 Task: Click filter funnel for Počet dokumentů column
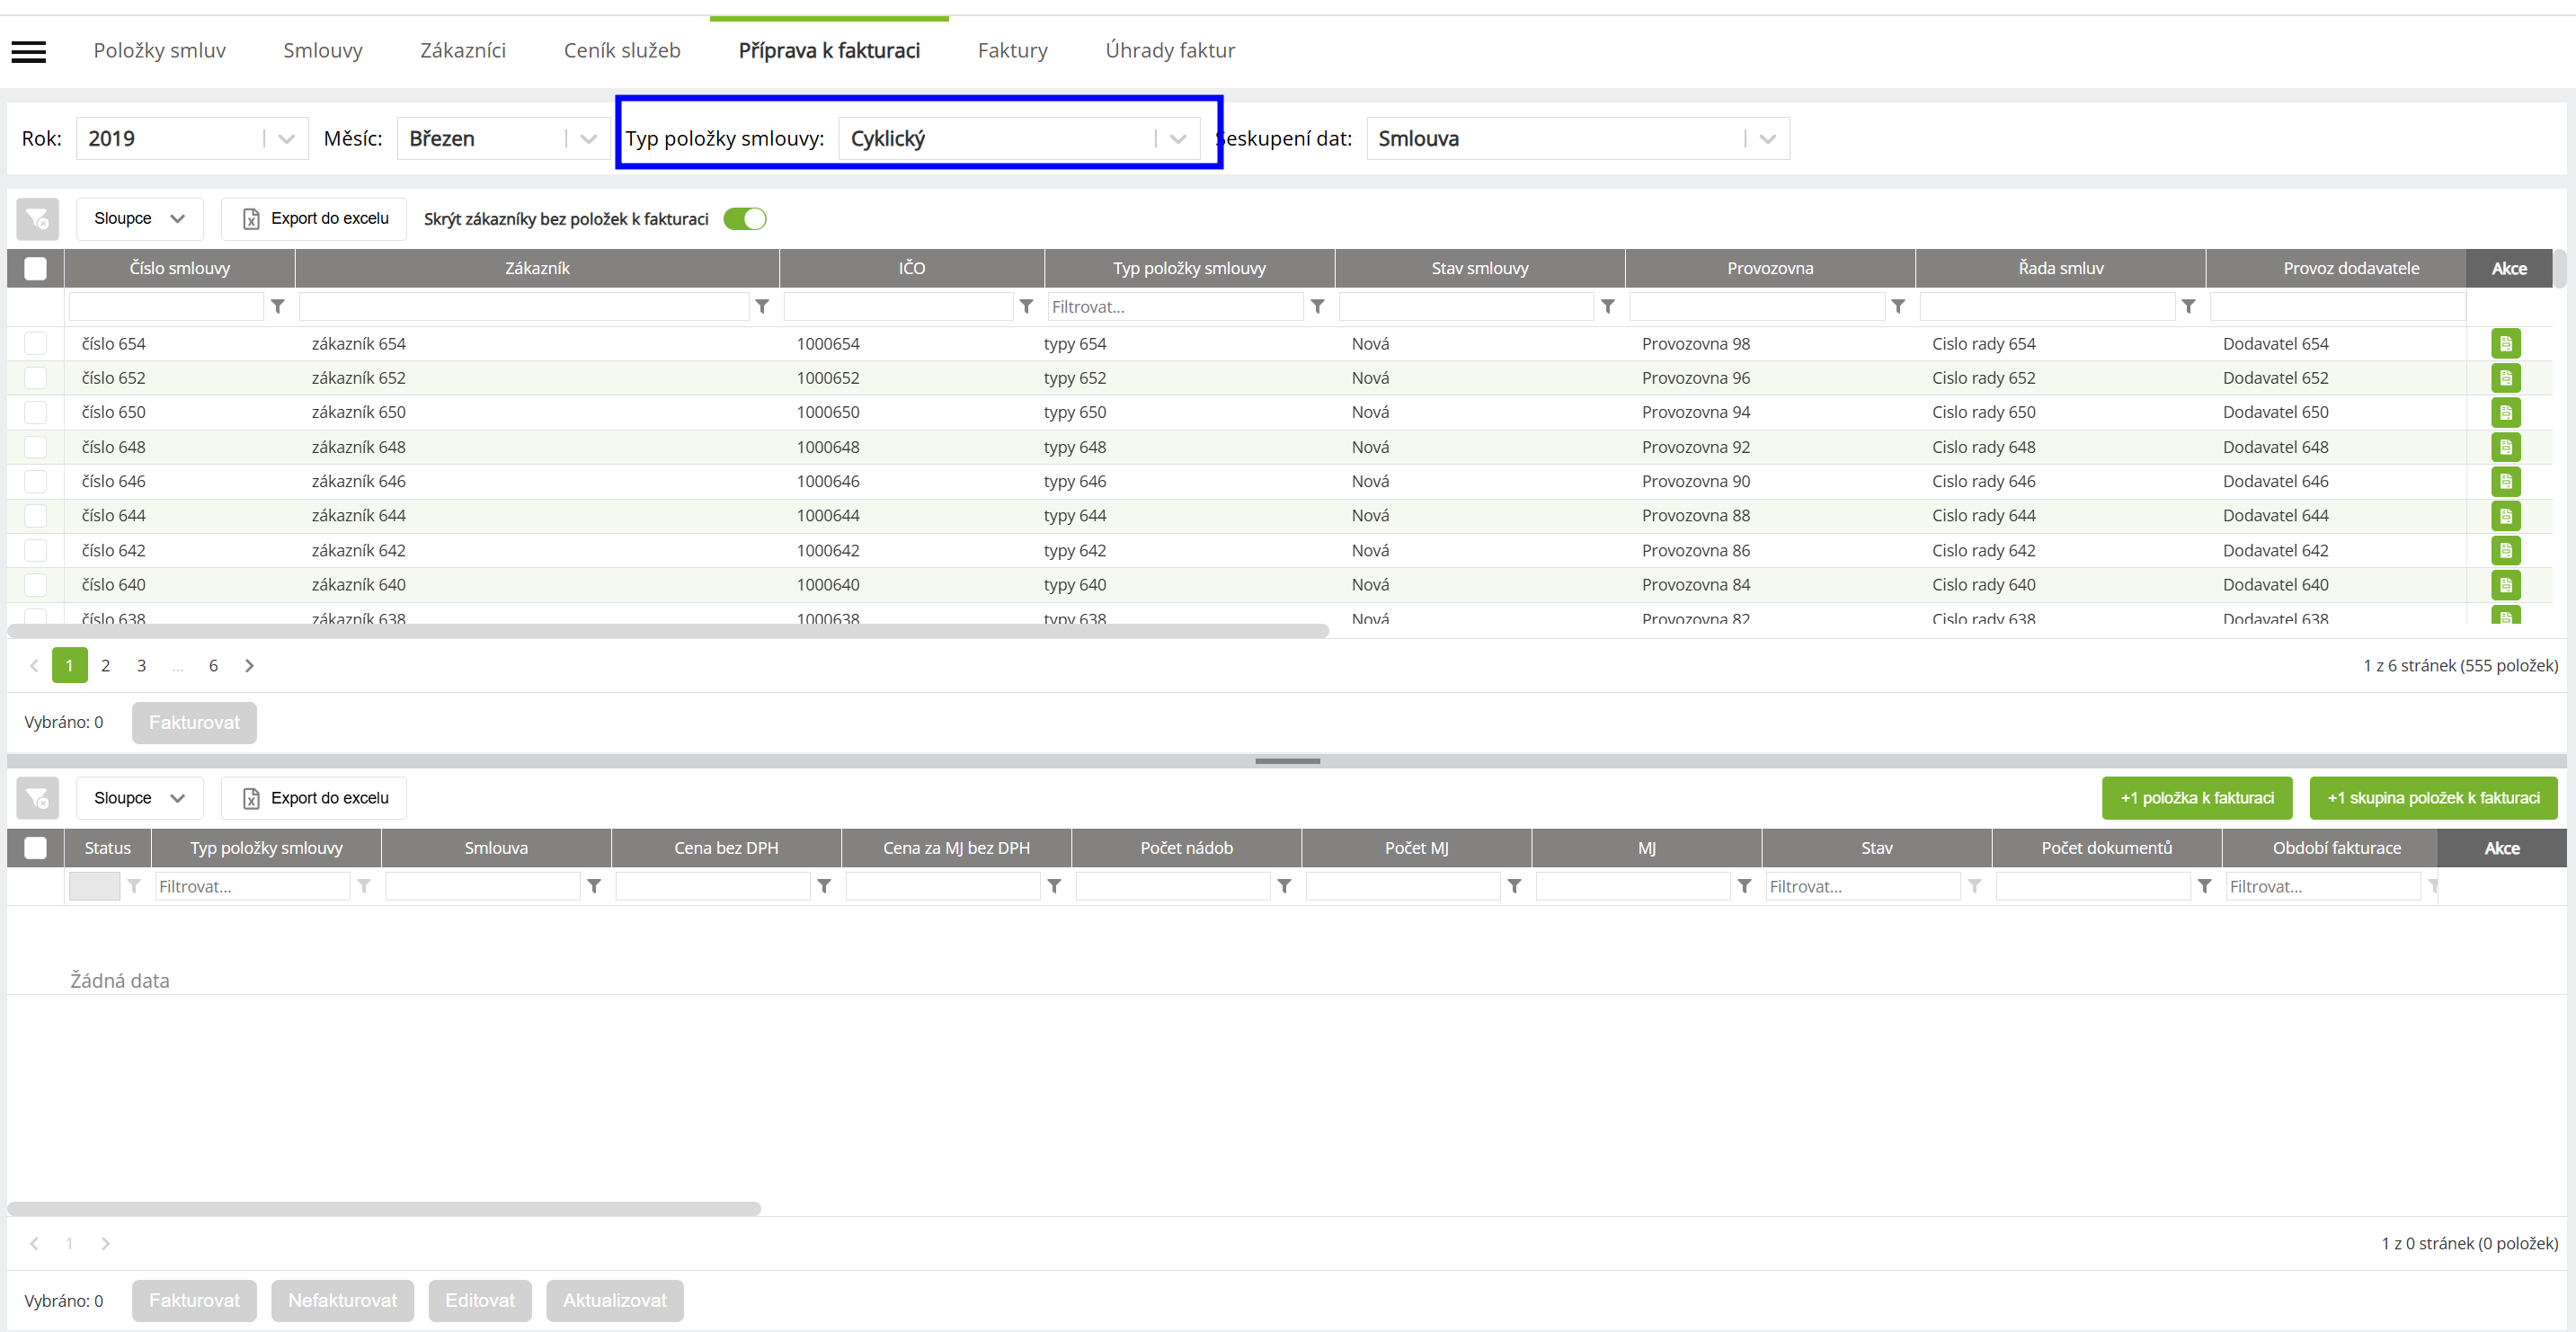click(2204, 887)
